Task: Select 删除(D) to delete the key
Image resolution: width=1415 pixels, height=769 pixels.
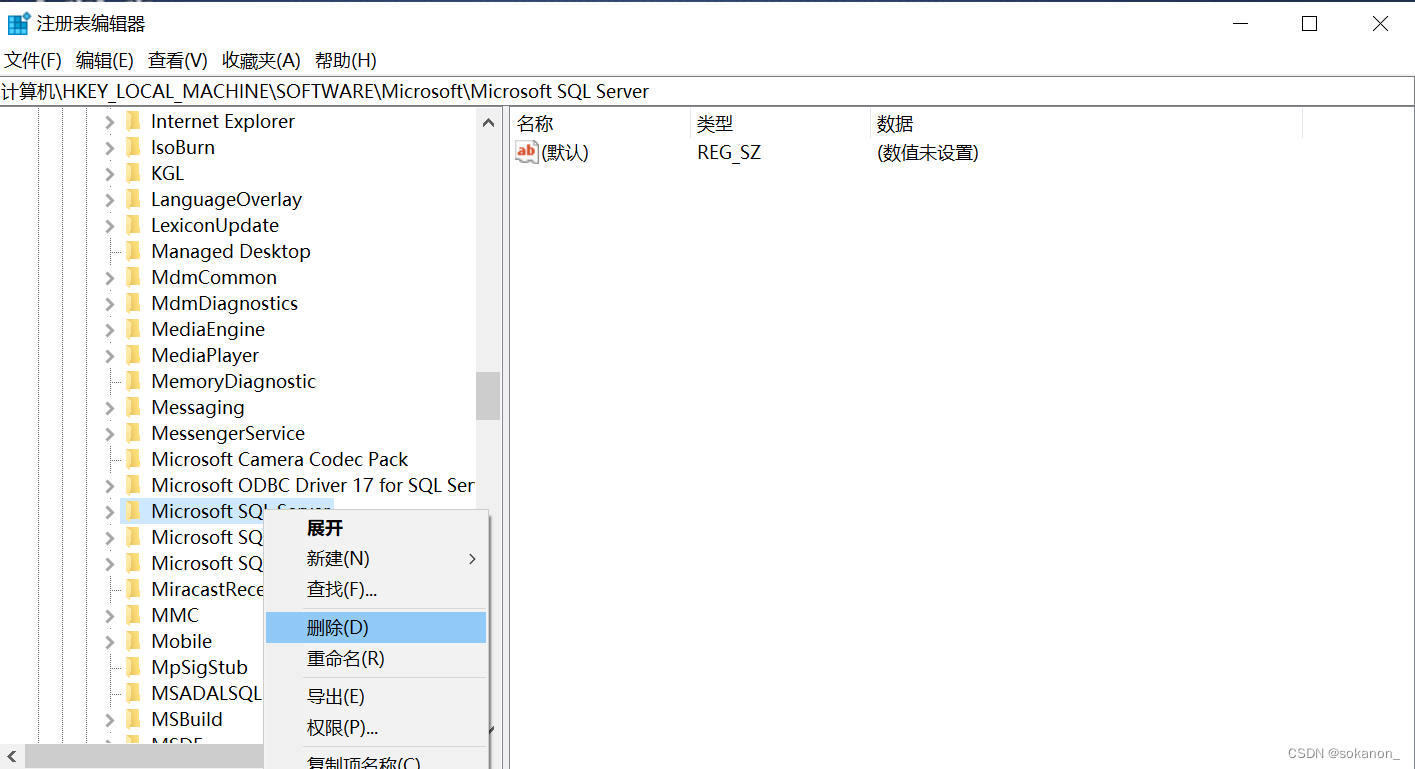Action: click(376, 628)
